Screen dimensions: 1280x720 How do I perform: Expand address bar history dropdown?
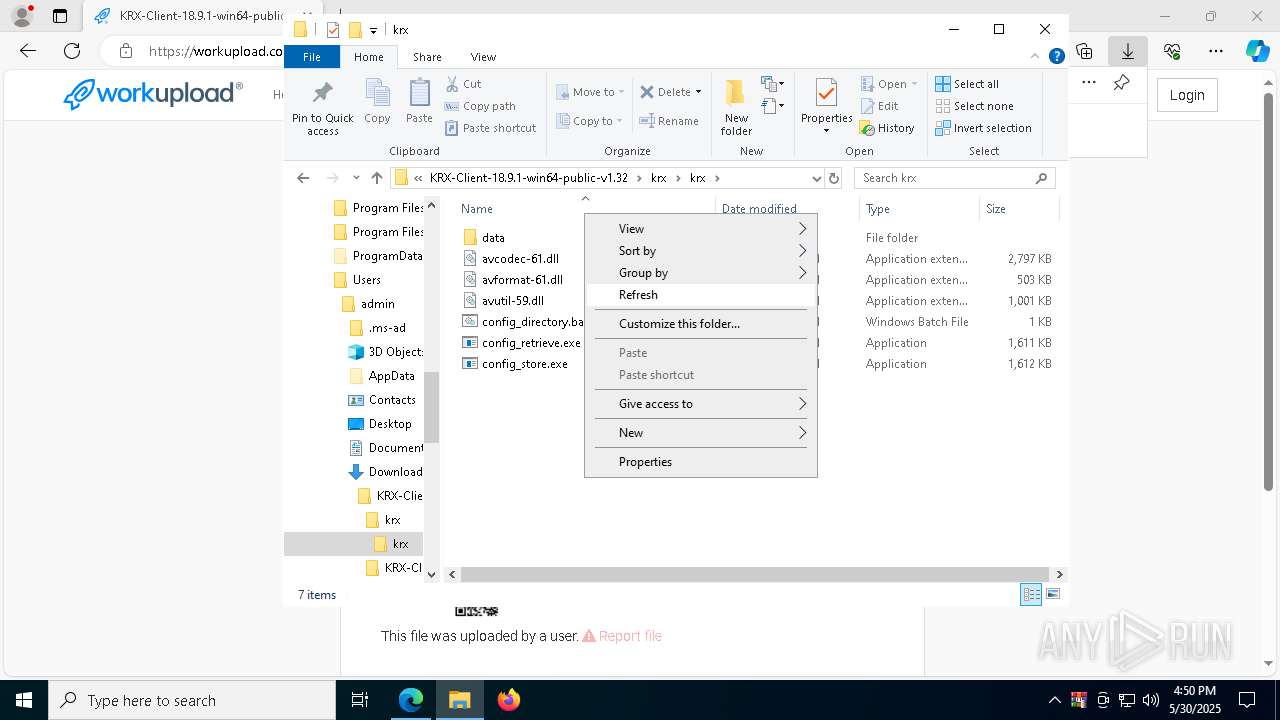[816, 178]
